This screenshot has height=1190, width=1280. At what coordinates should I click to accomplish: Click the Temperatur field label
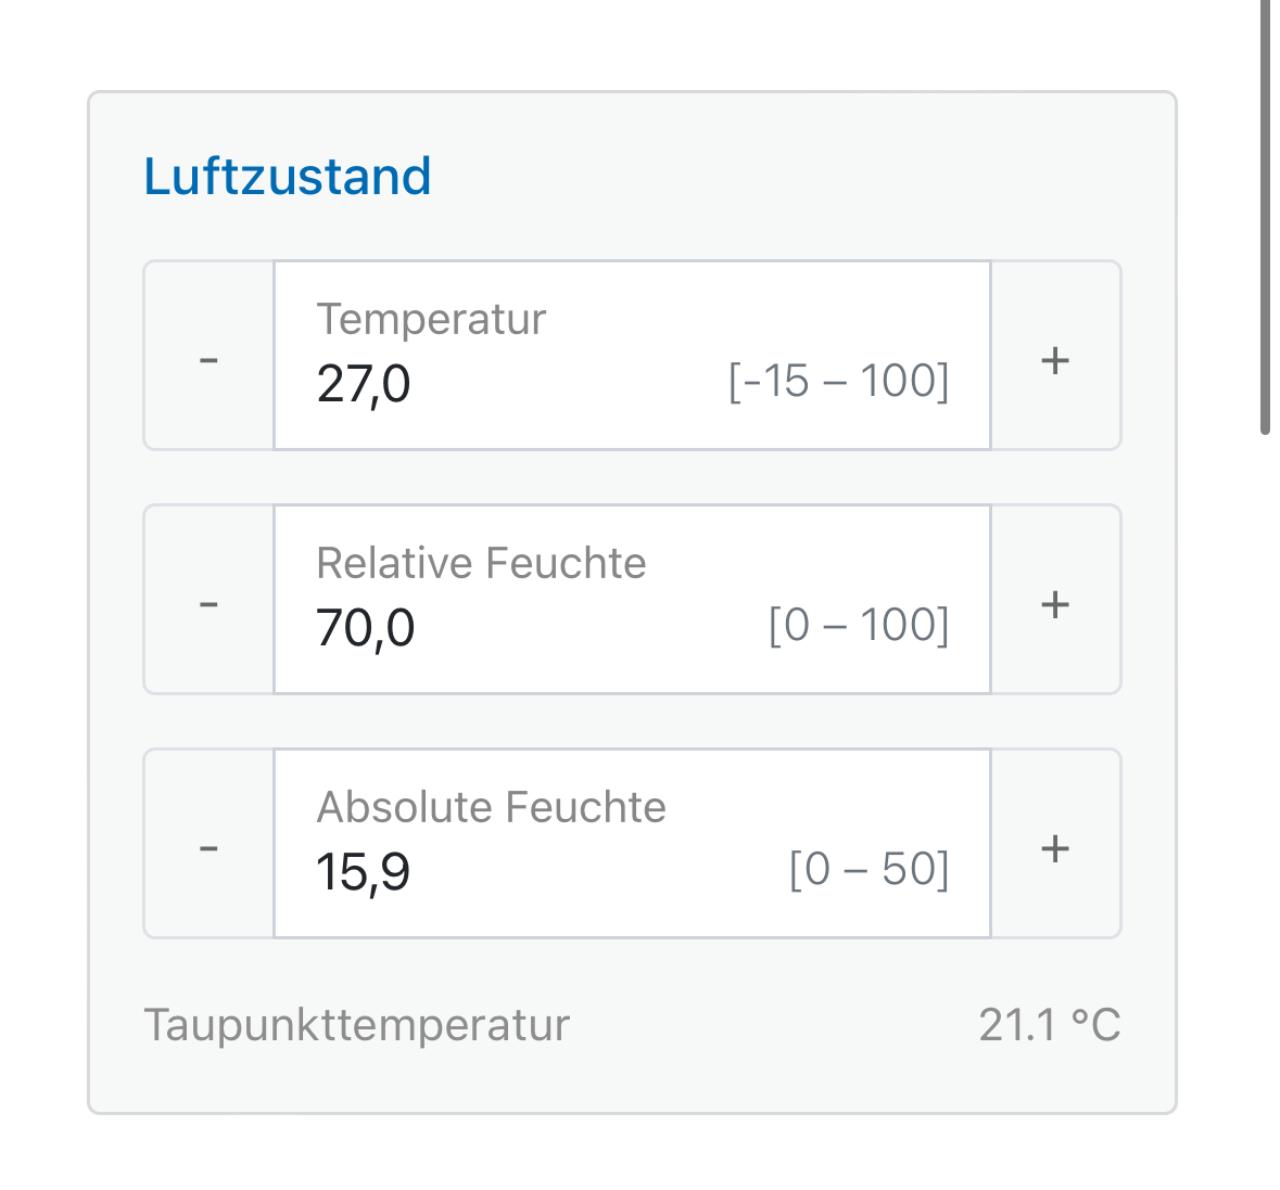(431, 320)
